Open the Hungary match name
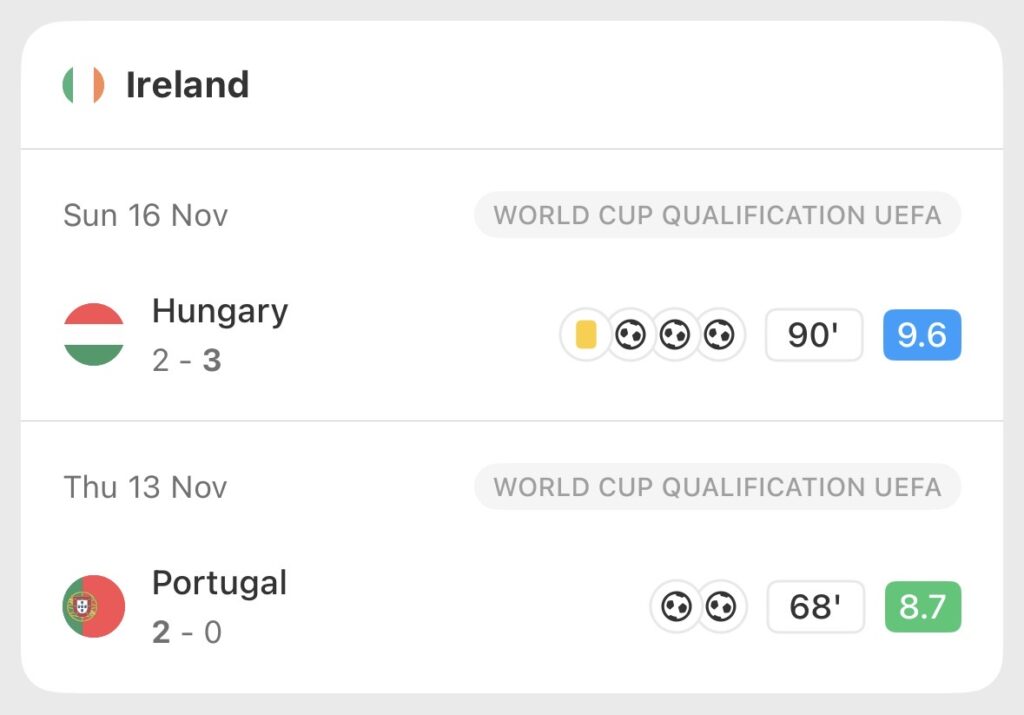Image resolution: width=1024 pixels, height=715 pixels. [220, 311]
